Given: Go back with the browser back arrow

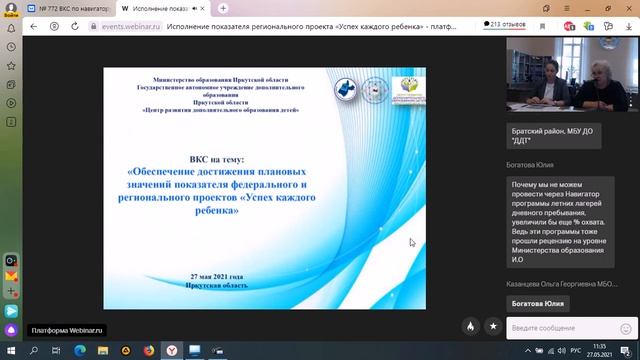Looking at the screenshot, I should 33,27.
